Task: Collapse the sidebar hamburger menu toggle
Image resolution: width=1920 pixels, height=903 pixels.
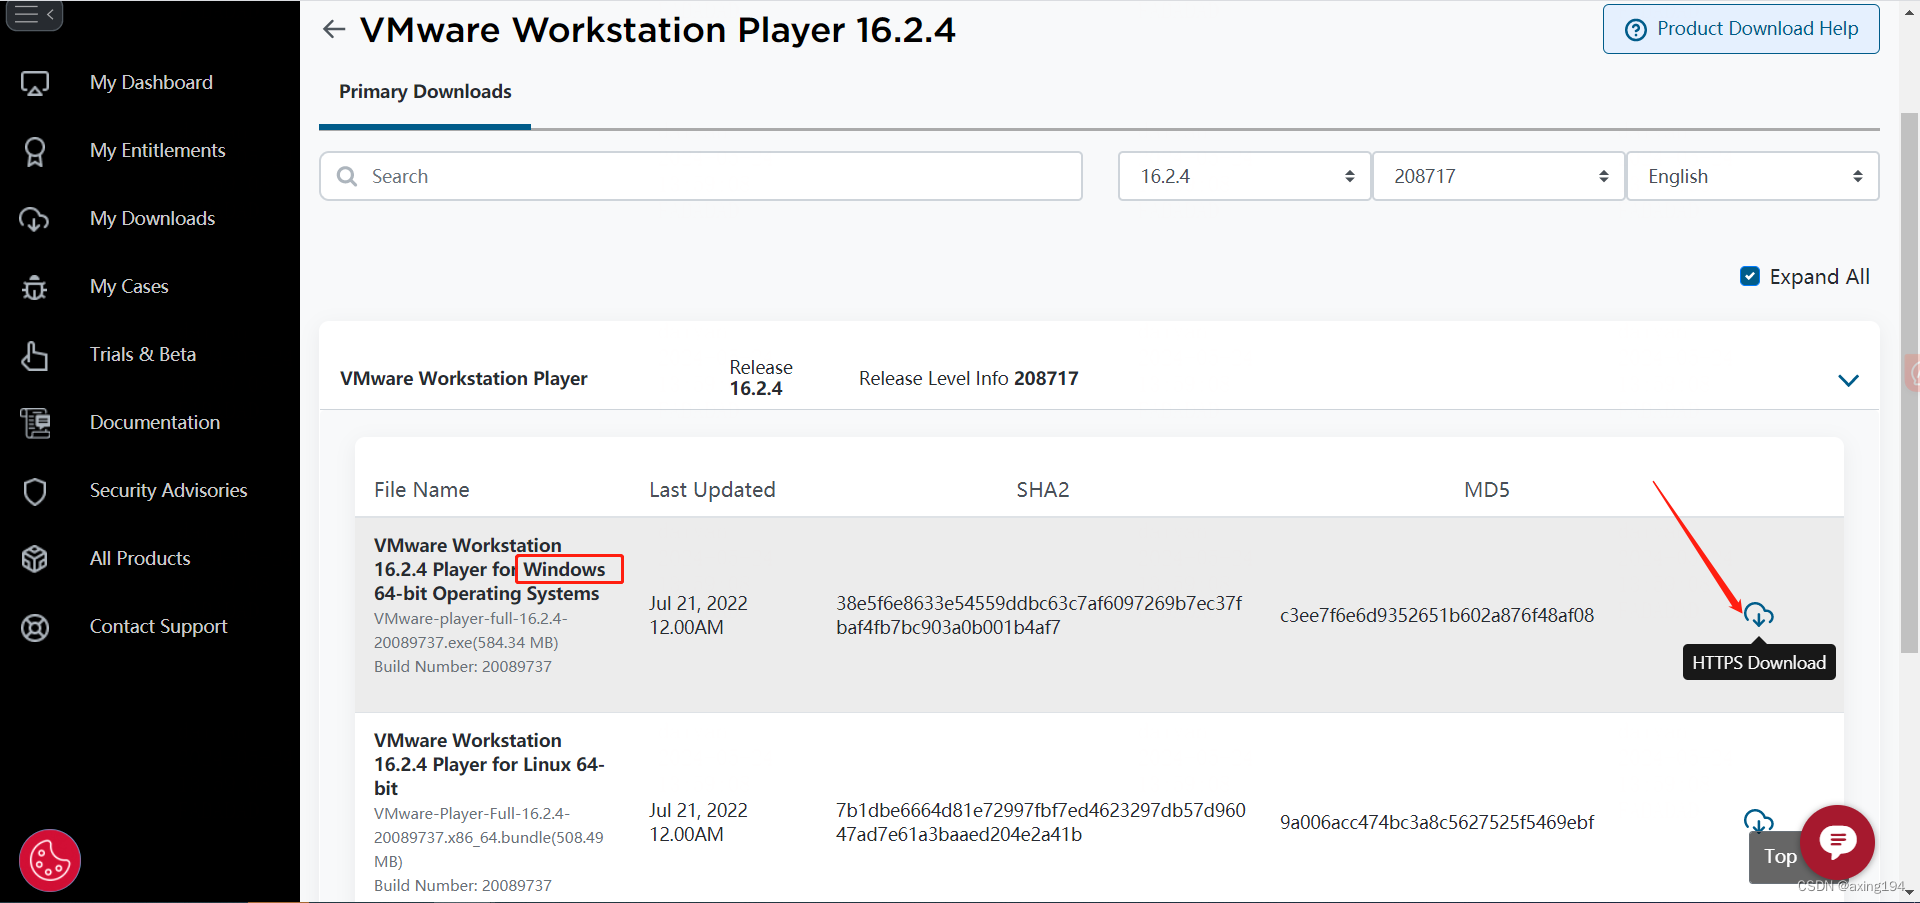Action: [x=34, y=15]
